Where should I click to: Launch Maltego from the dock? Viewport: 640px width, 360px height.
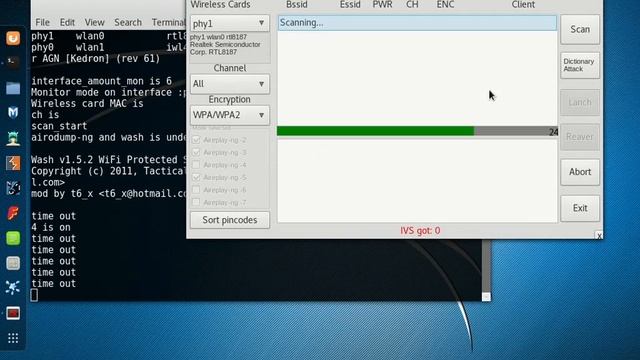click(13, 188)
